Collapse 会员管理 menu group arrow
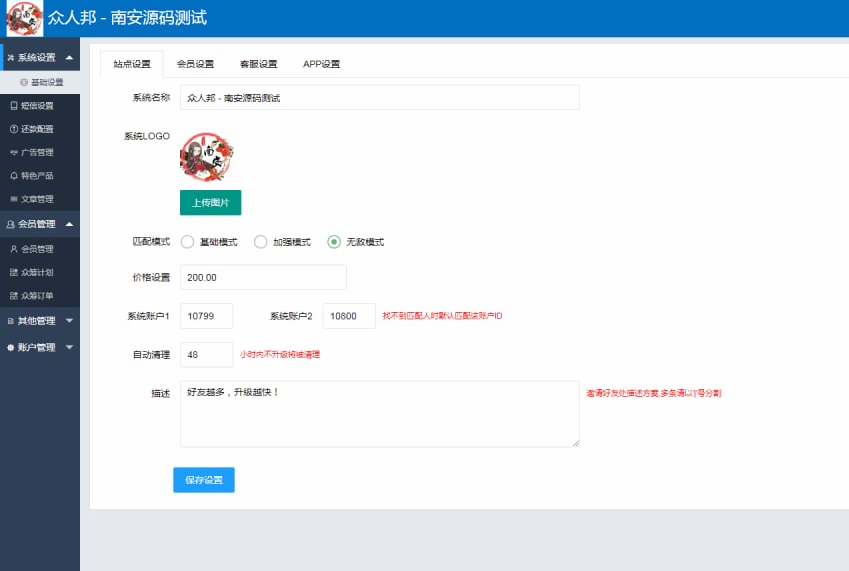The width and height of the screenshot is (849, 571). coord(69,224)
